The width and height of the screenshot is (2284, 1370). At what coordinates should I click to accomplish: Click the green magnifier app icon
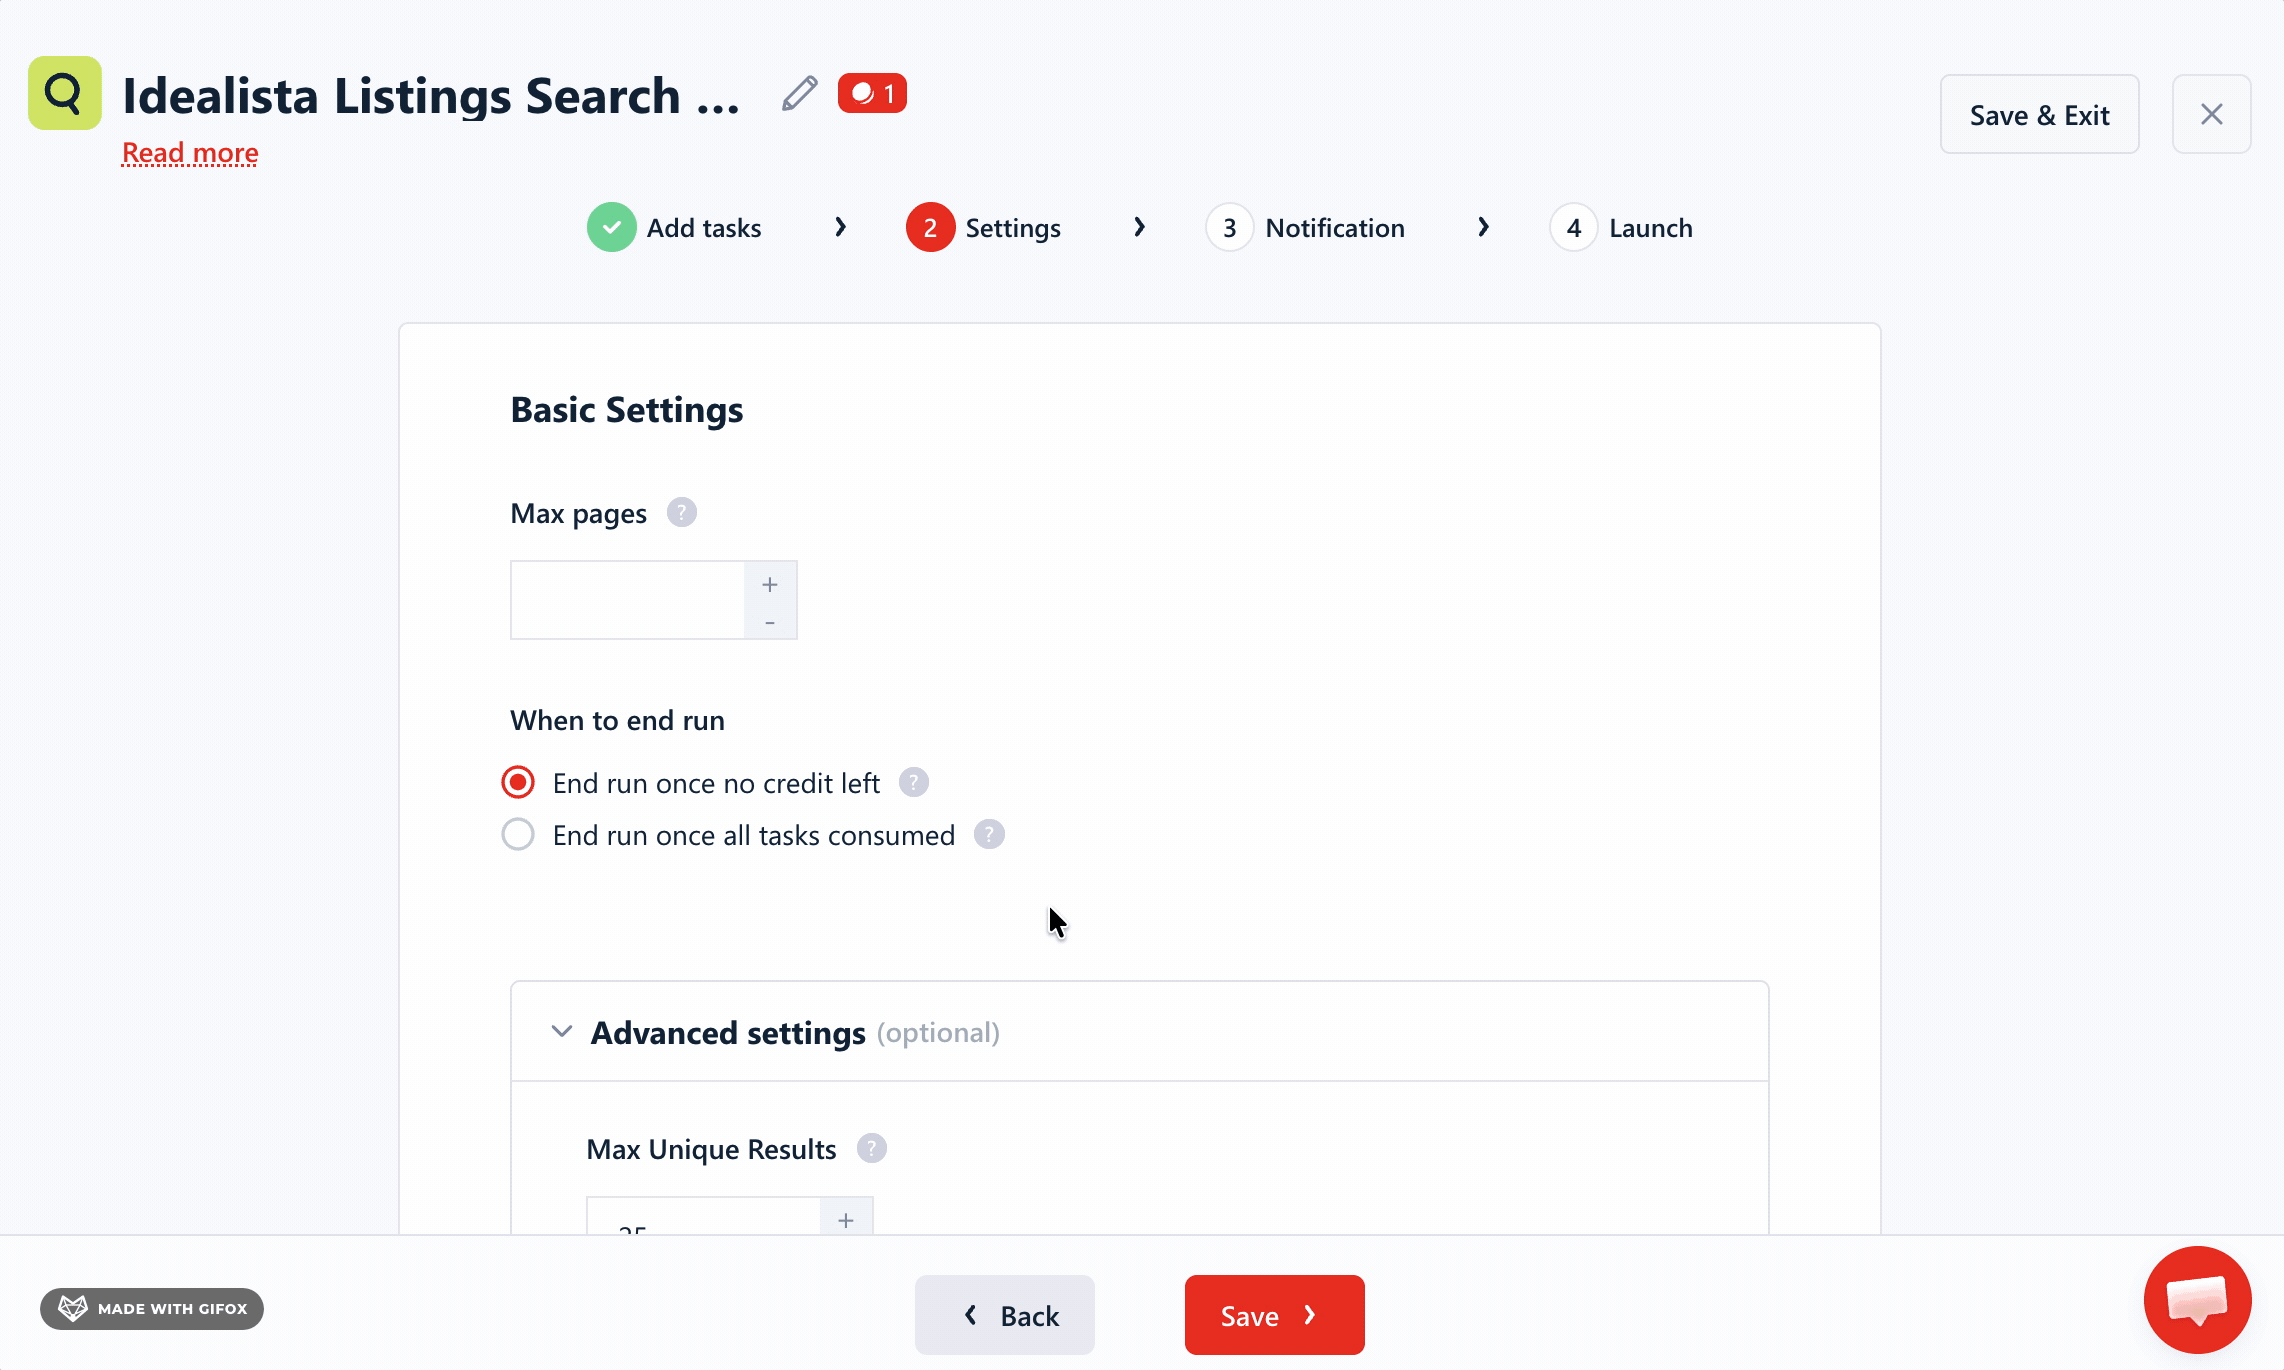pyautogui.click(x=64, y=92)
